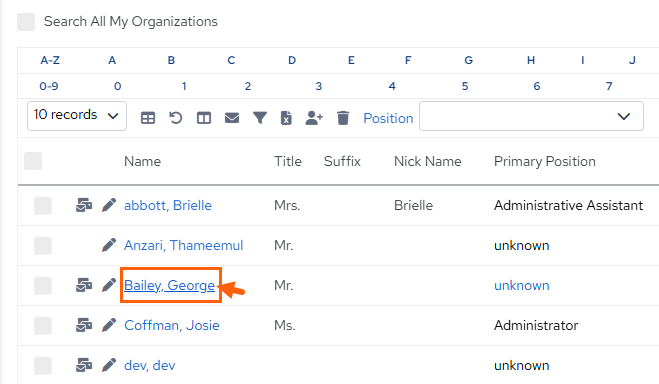Click the trash delete icon
The width and height of the screenshot is (659, 384).
click(x=343, y=118)
